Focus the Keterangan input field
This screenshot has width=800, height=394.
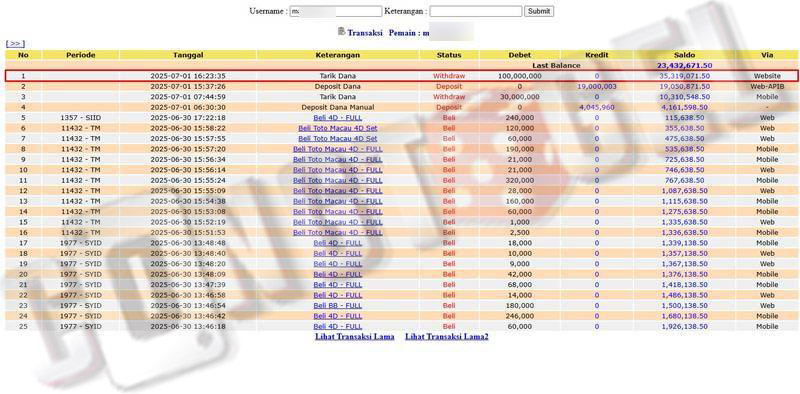[x=476, y=11]
